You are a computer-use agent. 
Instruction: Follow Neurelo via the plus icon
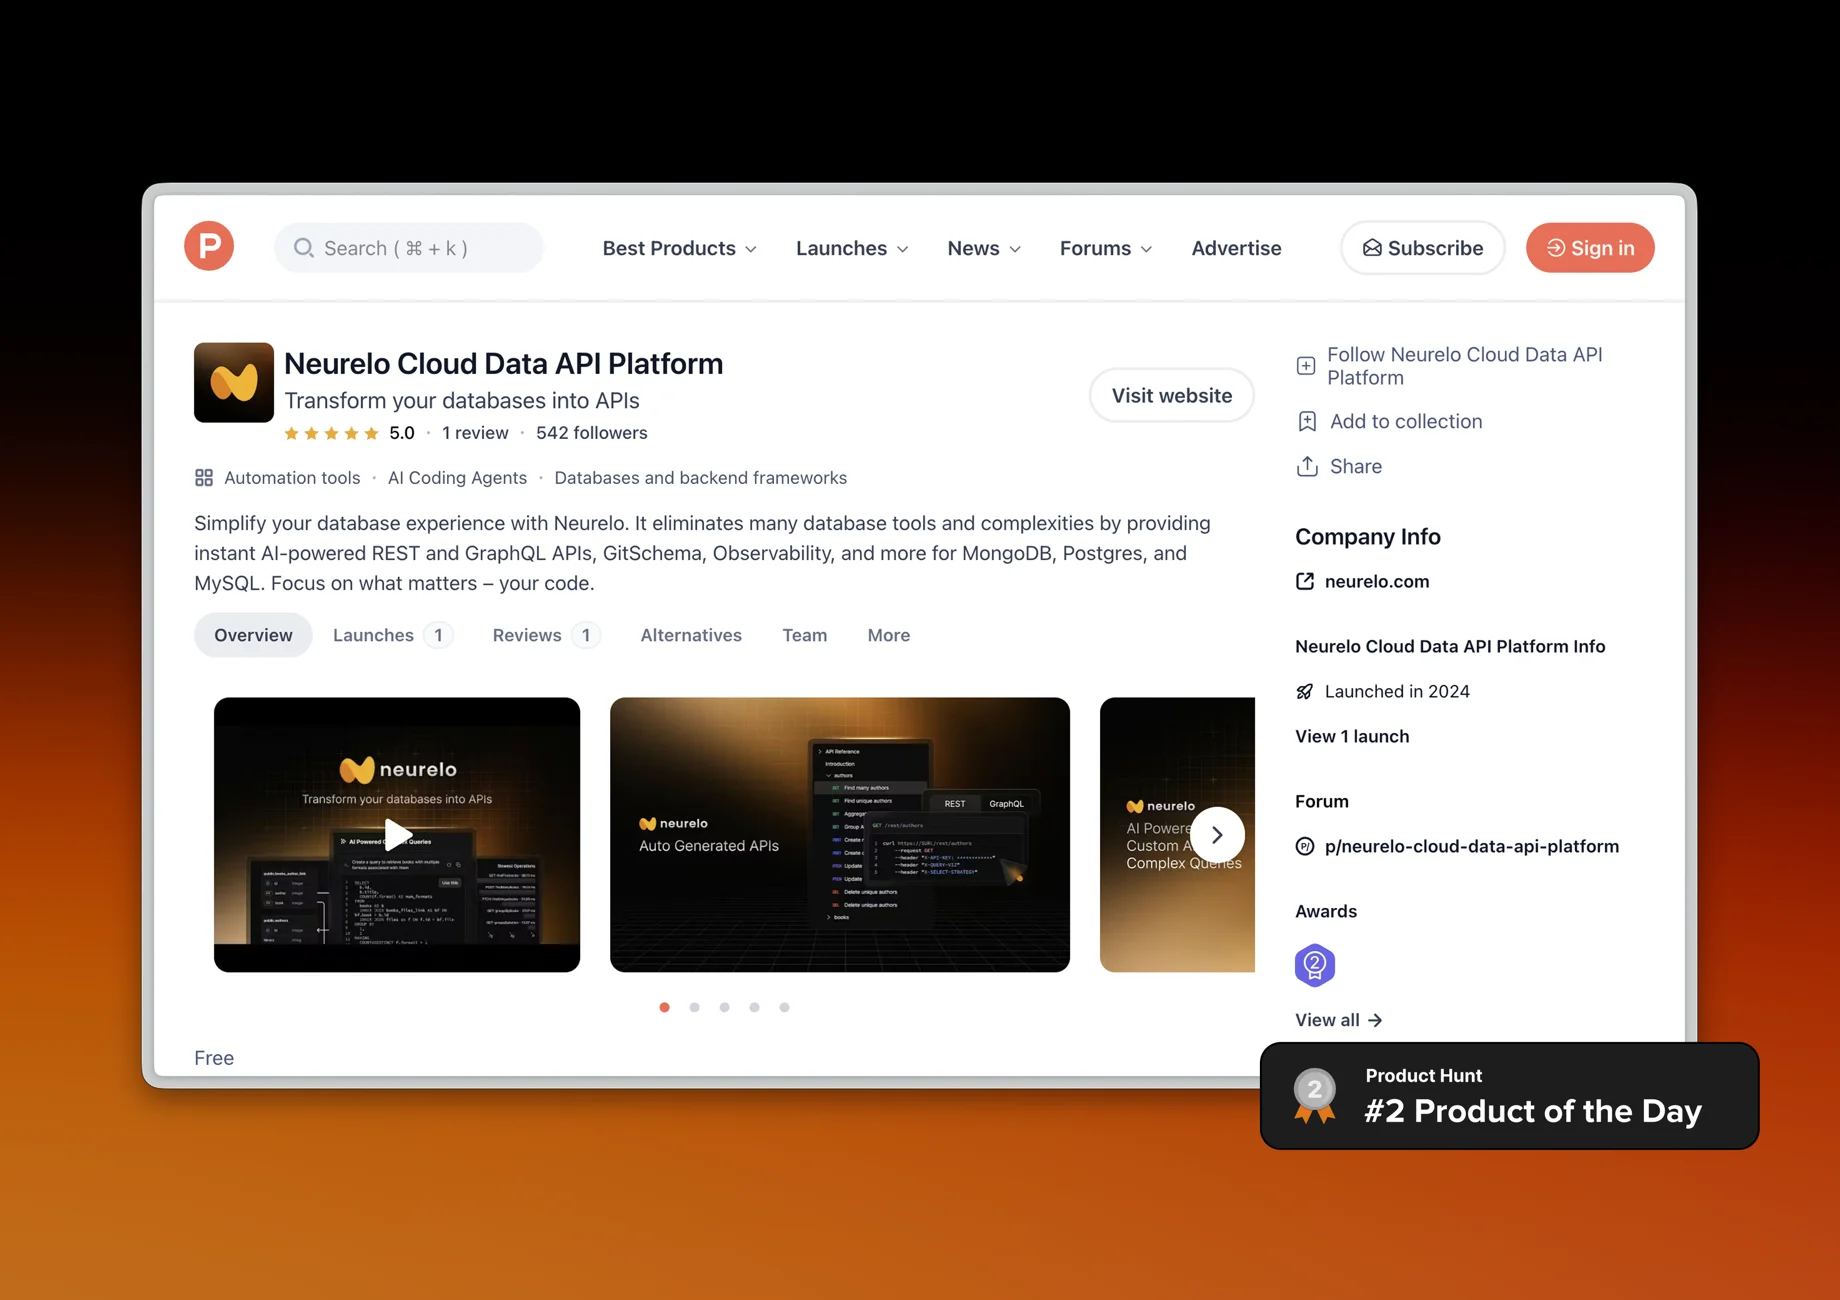1306,365
